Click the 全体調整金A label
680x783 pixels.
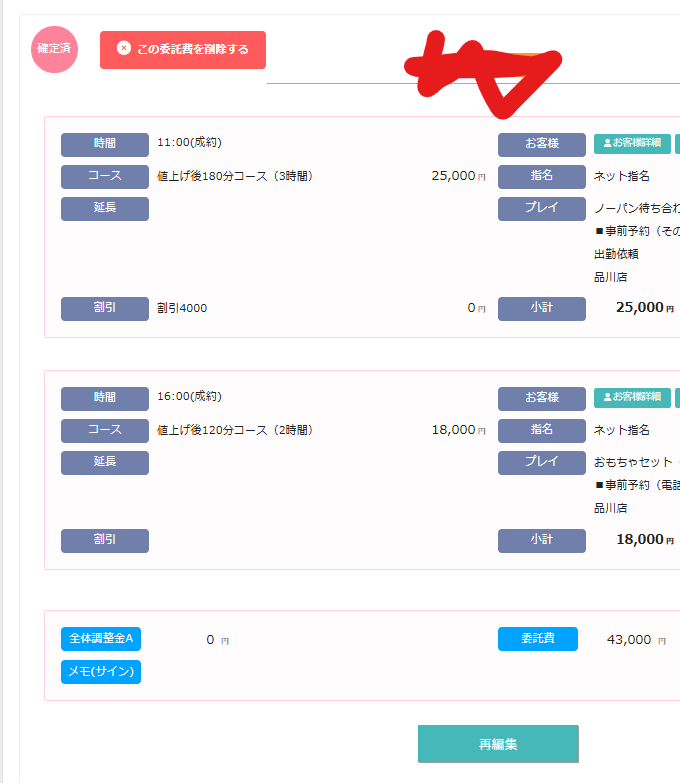(101, 639)
